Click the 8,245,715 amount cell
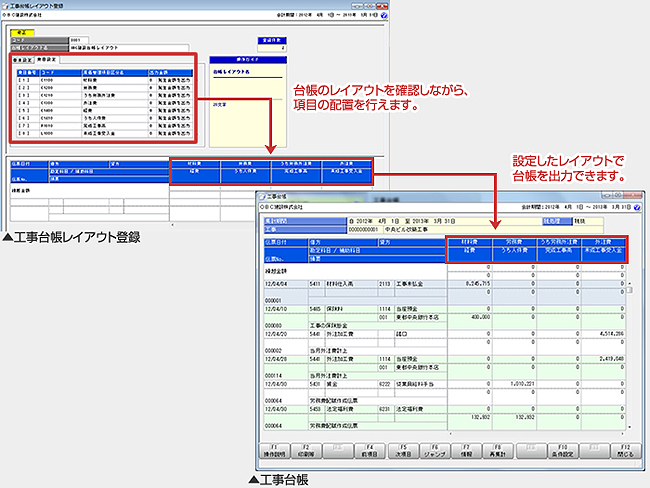The width and height of the screenshot is (650, 488). click(x=470, y=284)
